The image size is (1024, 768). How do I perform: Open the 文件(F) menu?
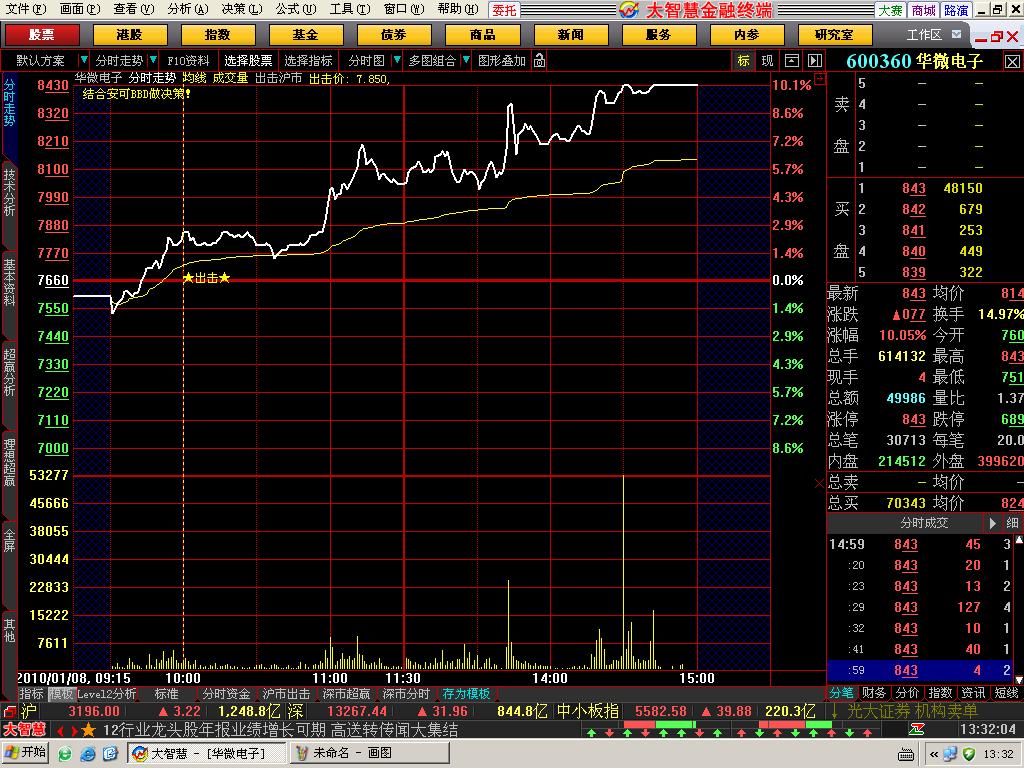(x=26, y=9)
